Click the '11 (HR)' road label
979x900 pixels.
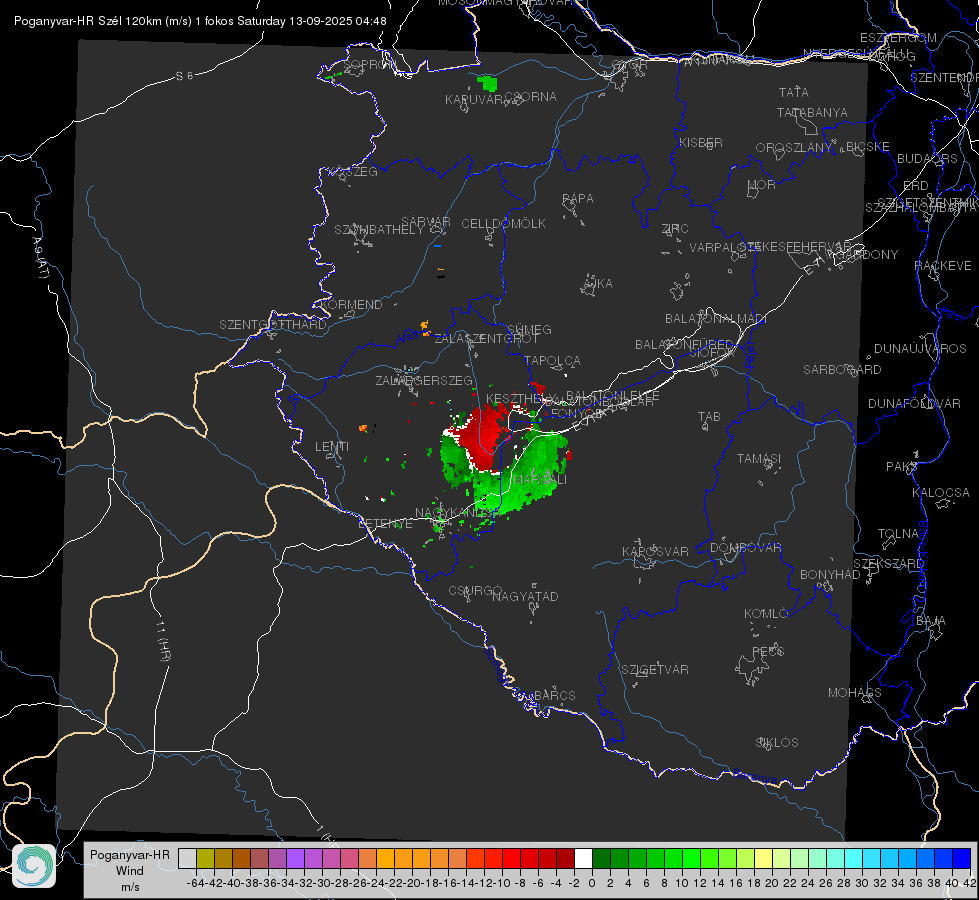(x=163, y=640)
